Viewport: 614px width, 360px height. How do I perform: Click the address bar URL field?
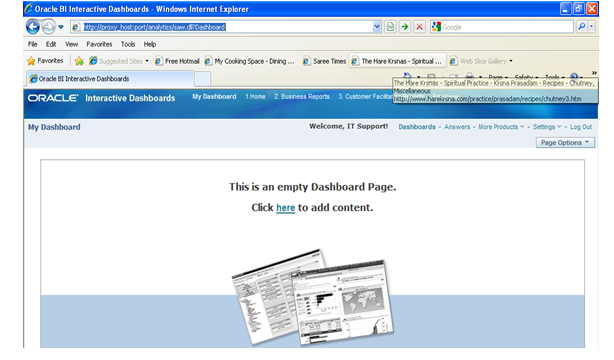(227, 27)
